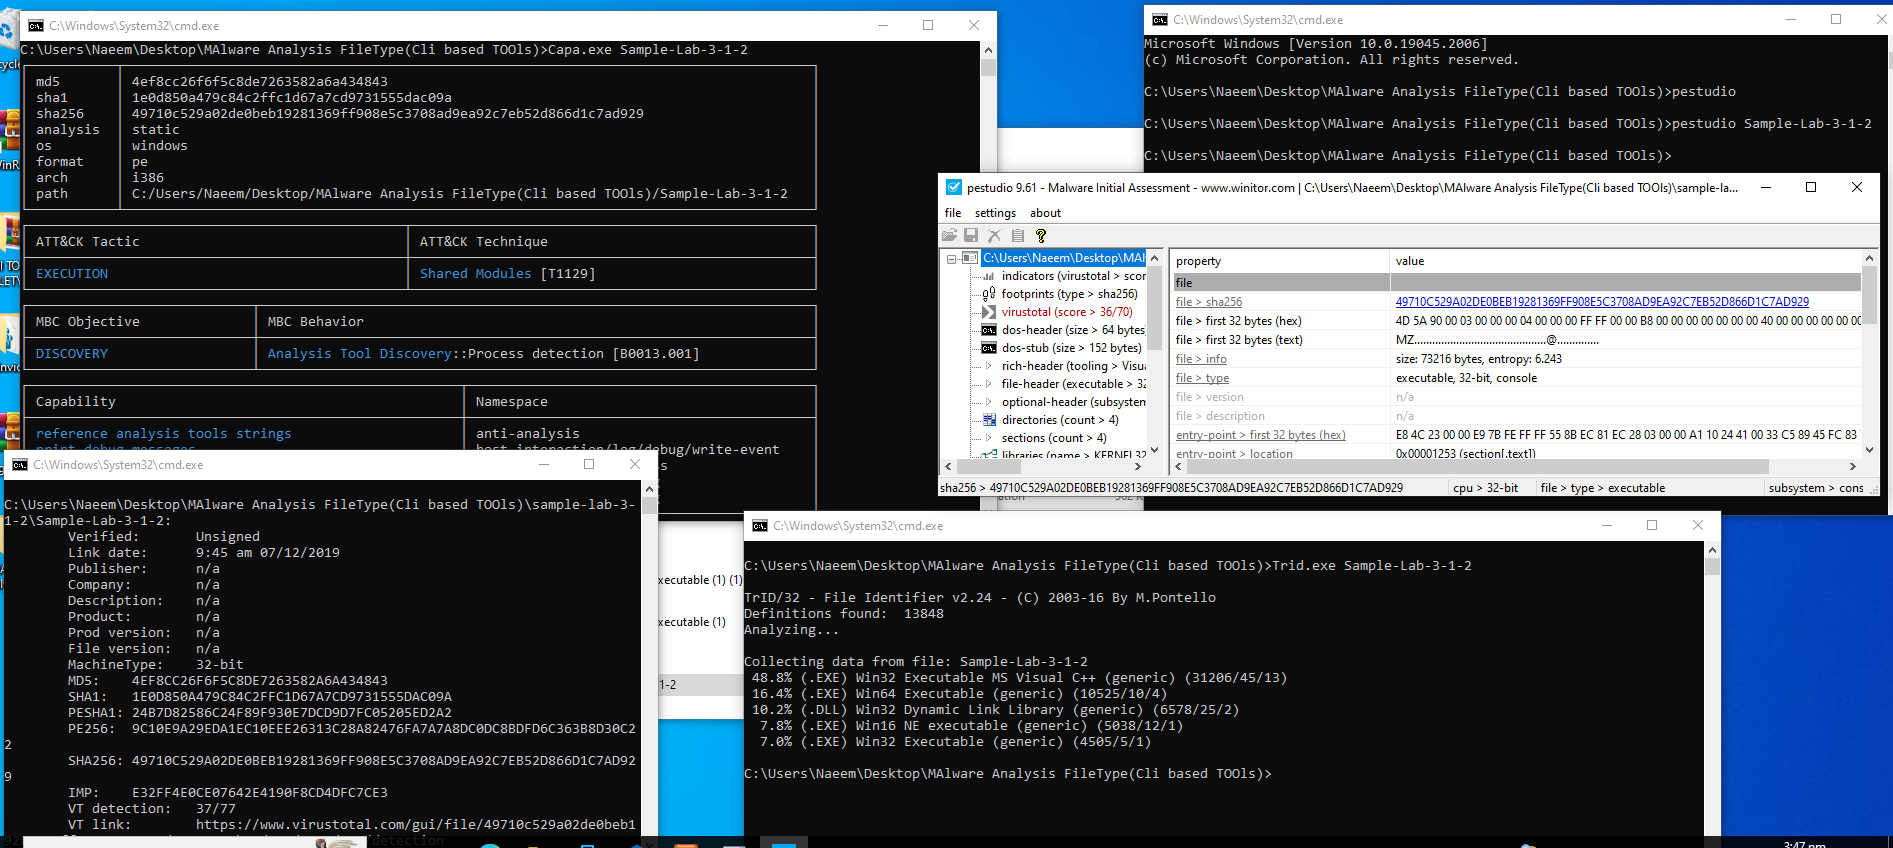The image size is (1893, 848).
Task: Expand the sections tree node
Action: point(989,438)
